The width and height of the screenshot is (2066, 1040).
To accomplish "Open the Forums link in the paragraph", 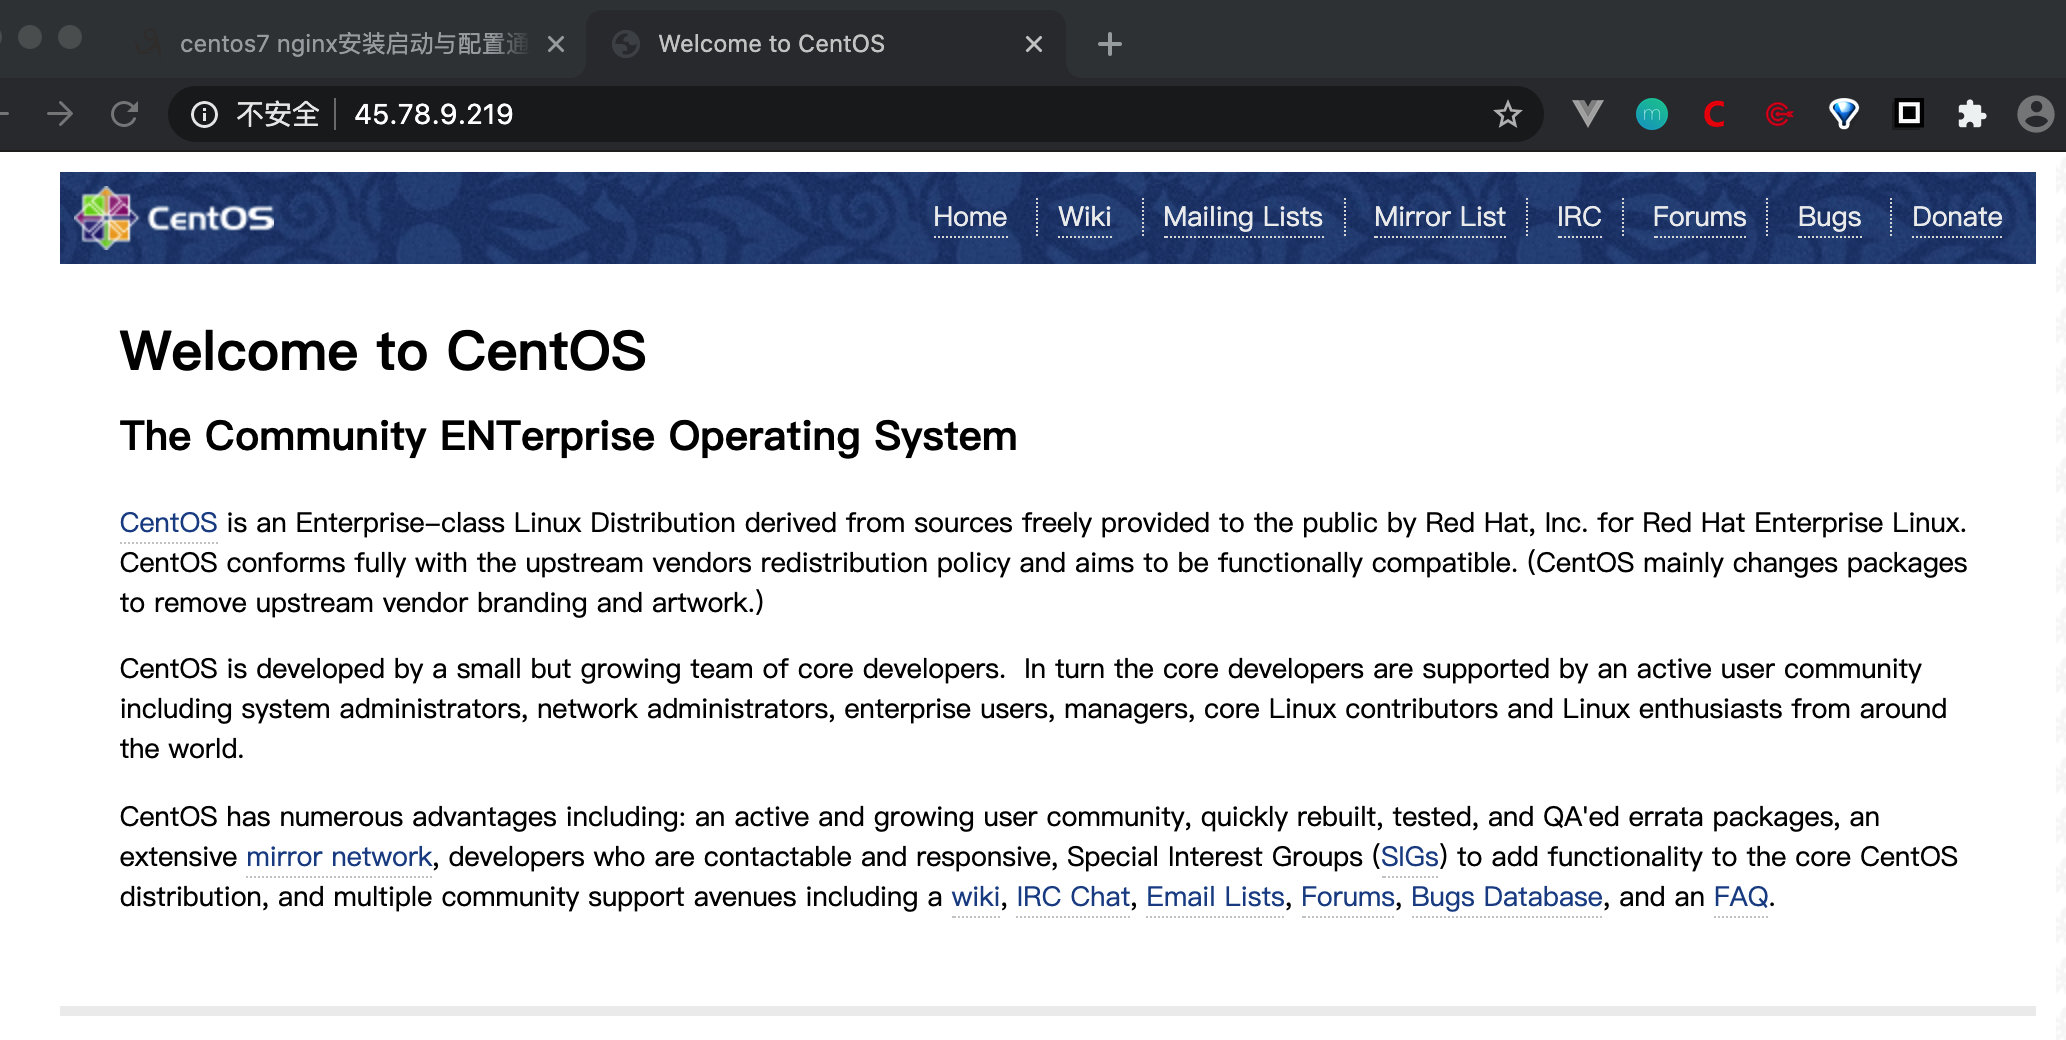I will pyautogui.click(x=1347, y=897).
